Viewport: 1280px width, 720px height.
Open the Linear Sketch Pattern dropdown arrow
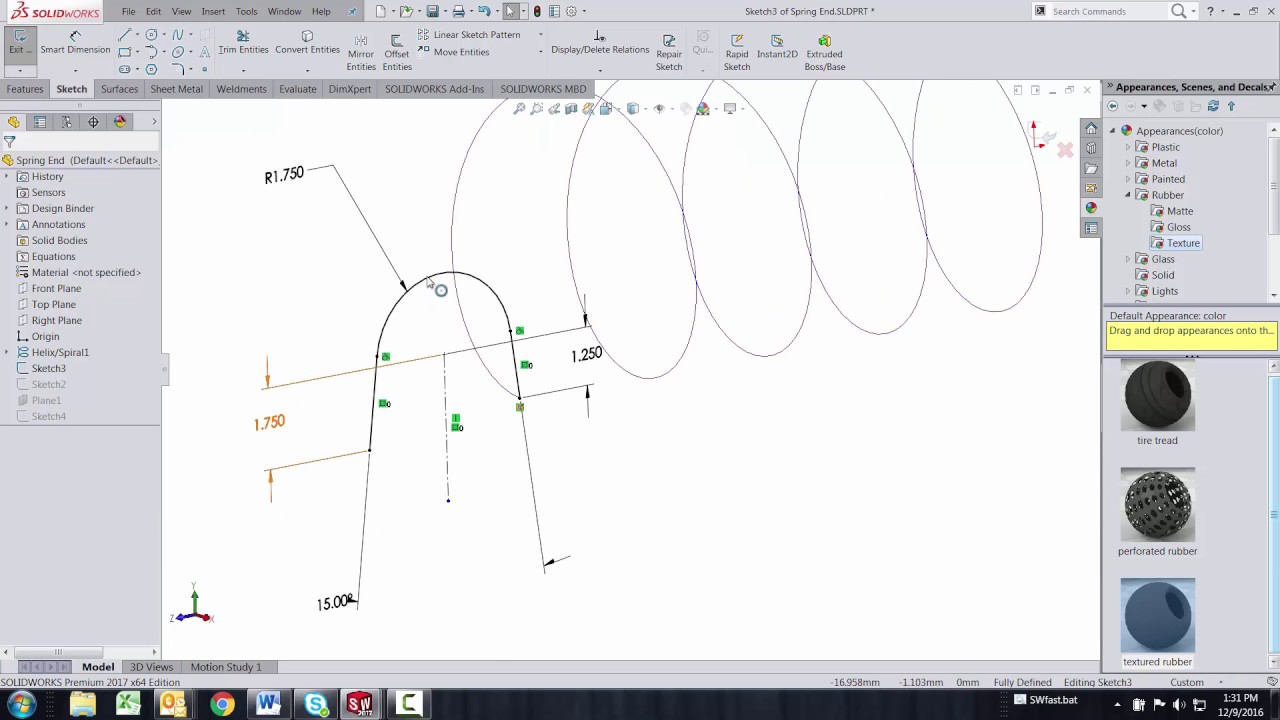coord(540,35)
